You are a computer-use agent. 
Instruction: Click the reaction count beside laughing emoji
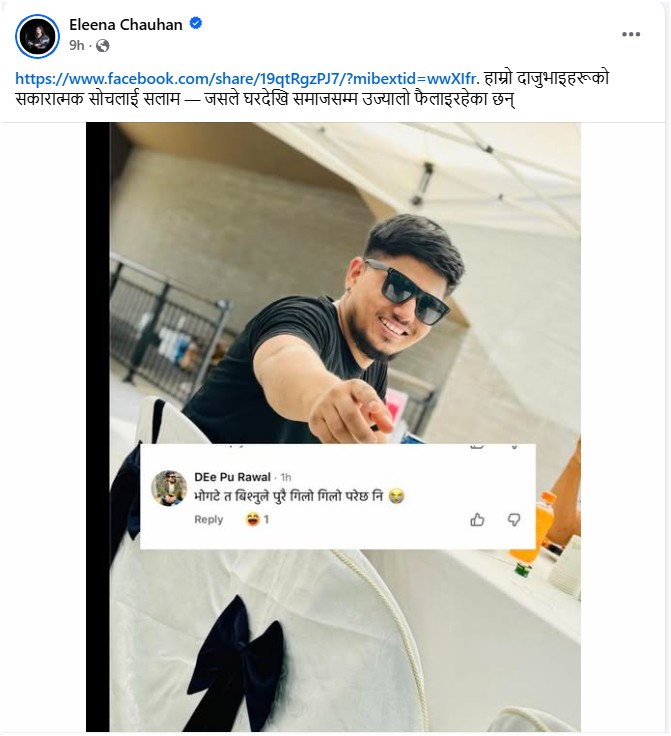(x=267, y=520)
